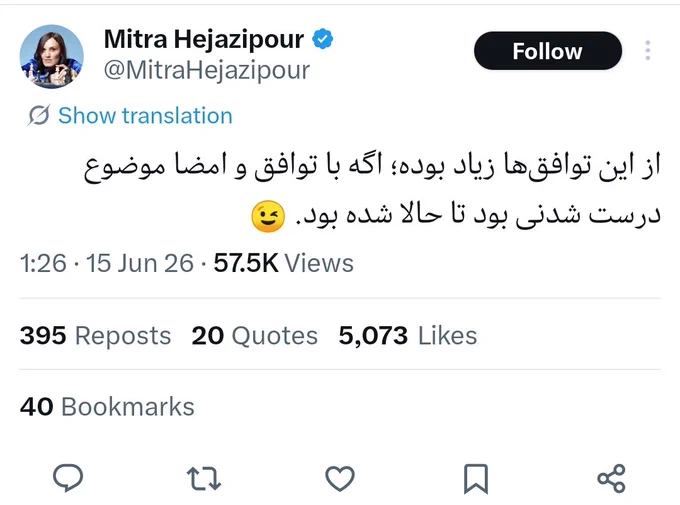View the 5,073 Likes list
Image resolution: width=680 pixels, height=505 pixels.
[408, 335]
